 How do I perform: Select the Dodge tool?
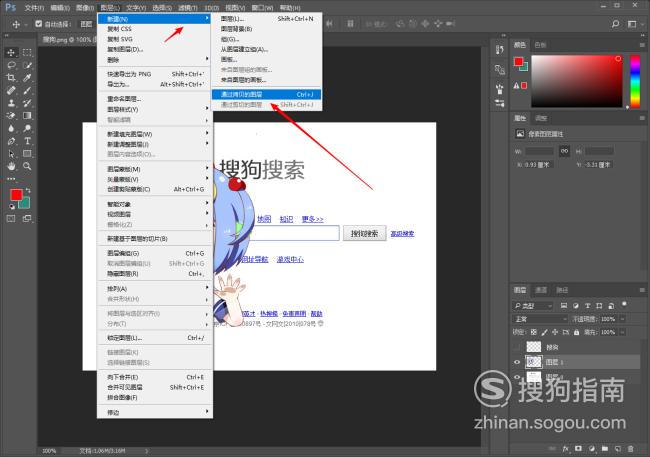click(x=27, y=129)
